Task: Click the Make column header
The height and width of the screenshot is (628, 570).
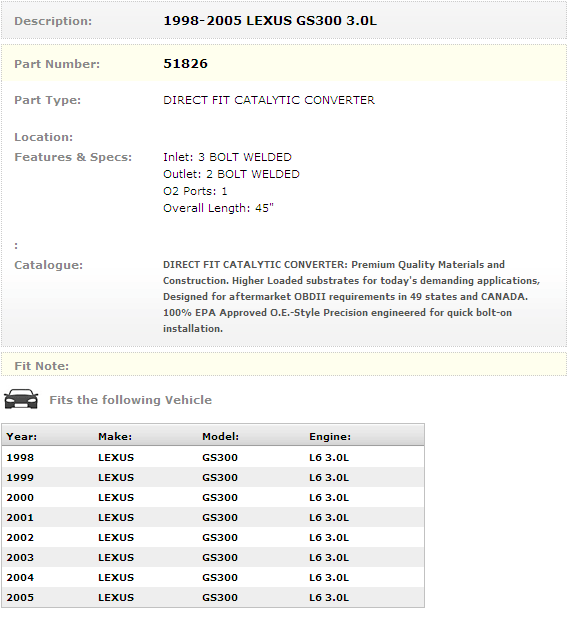Action: (x=115, y=437)
